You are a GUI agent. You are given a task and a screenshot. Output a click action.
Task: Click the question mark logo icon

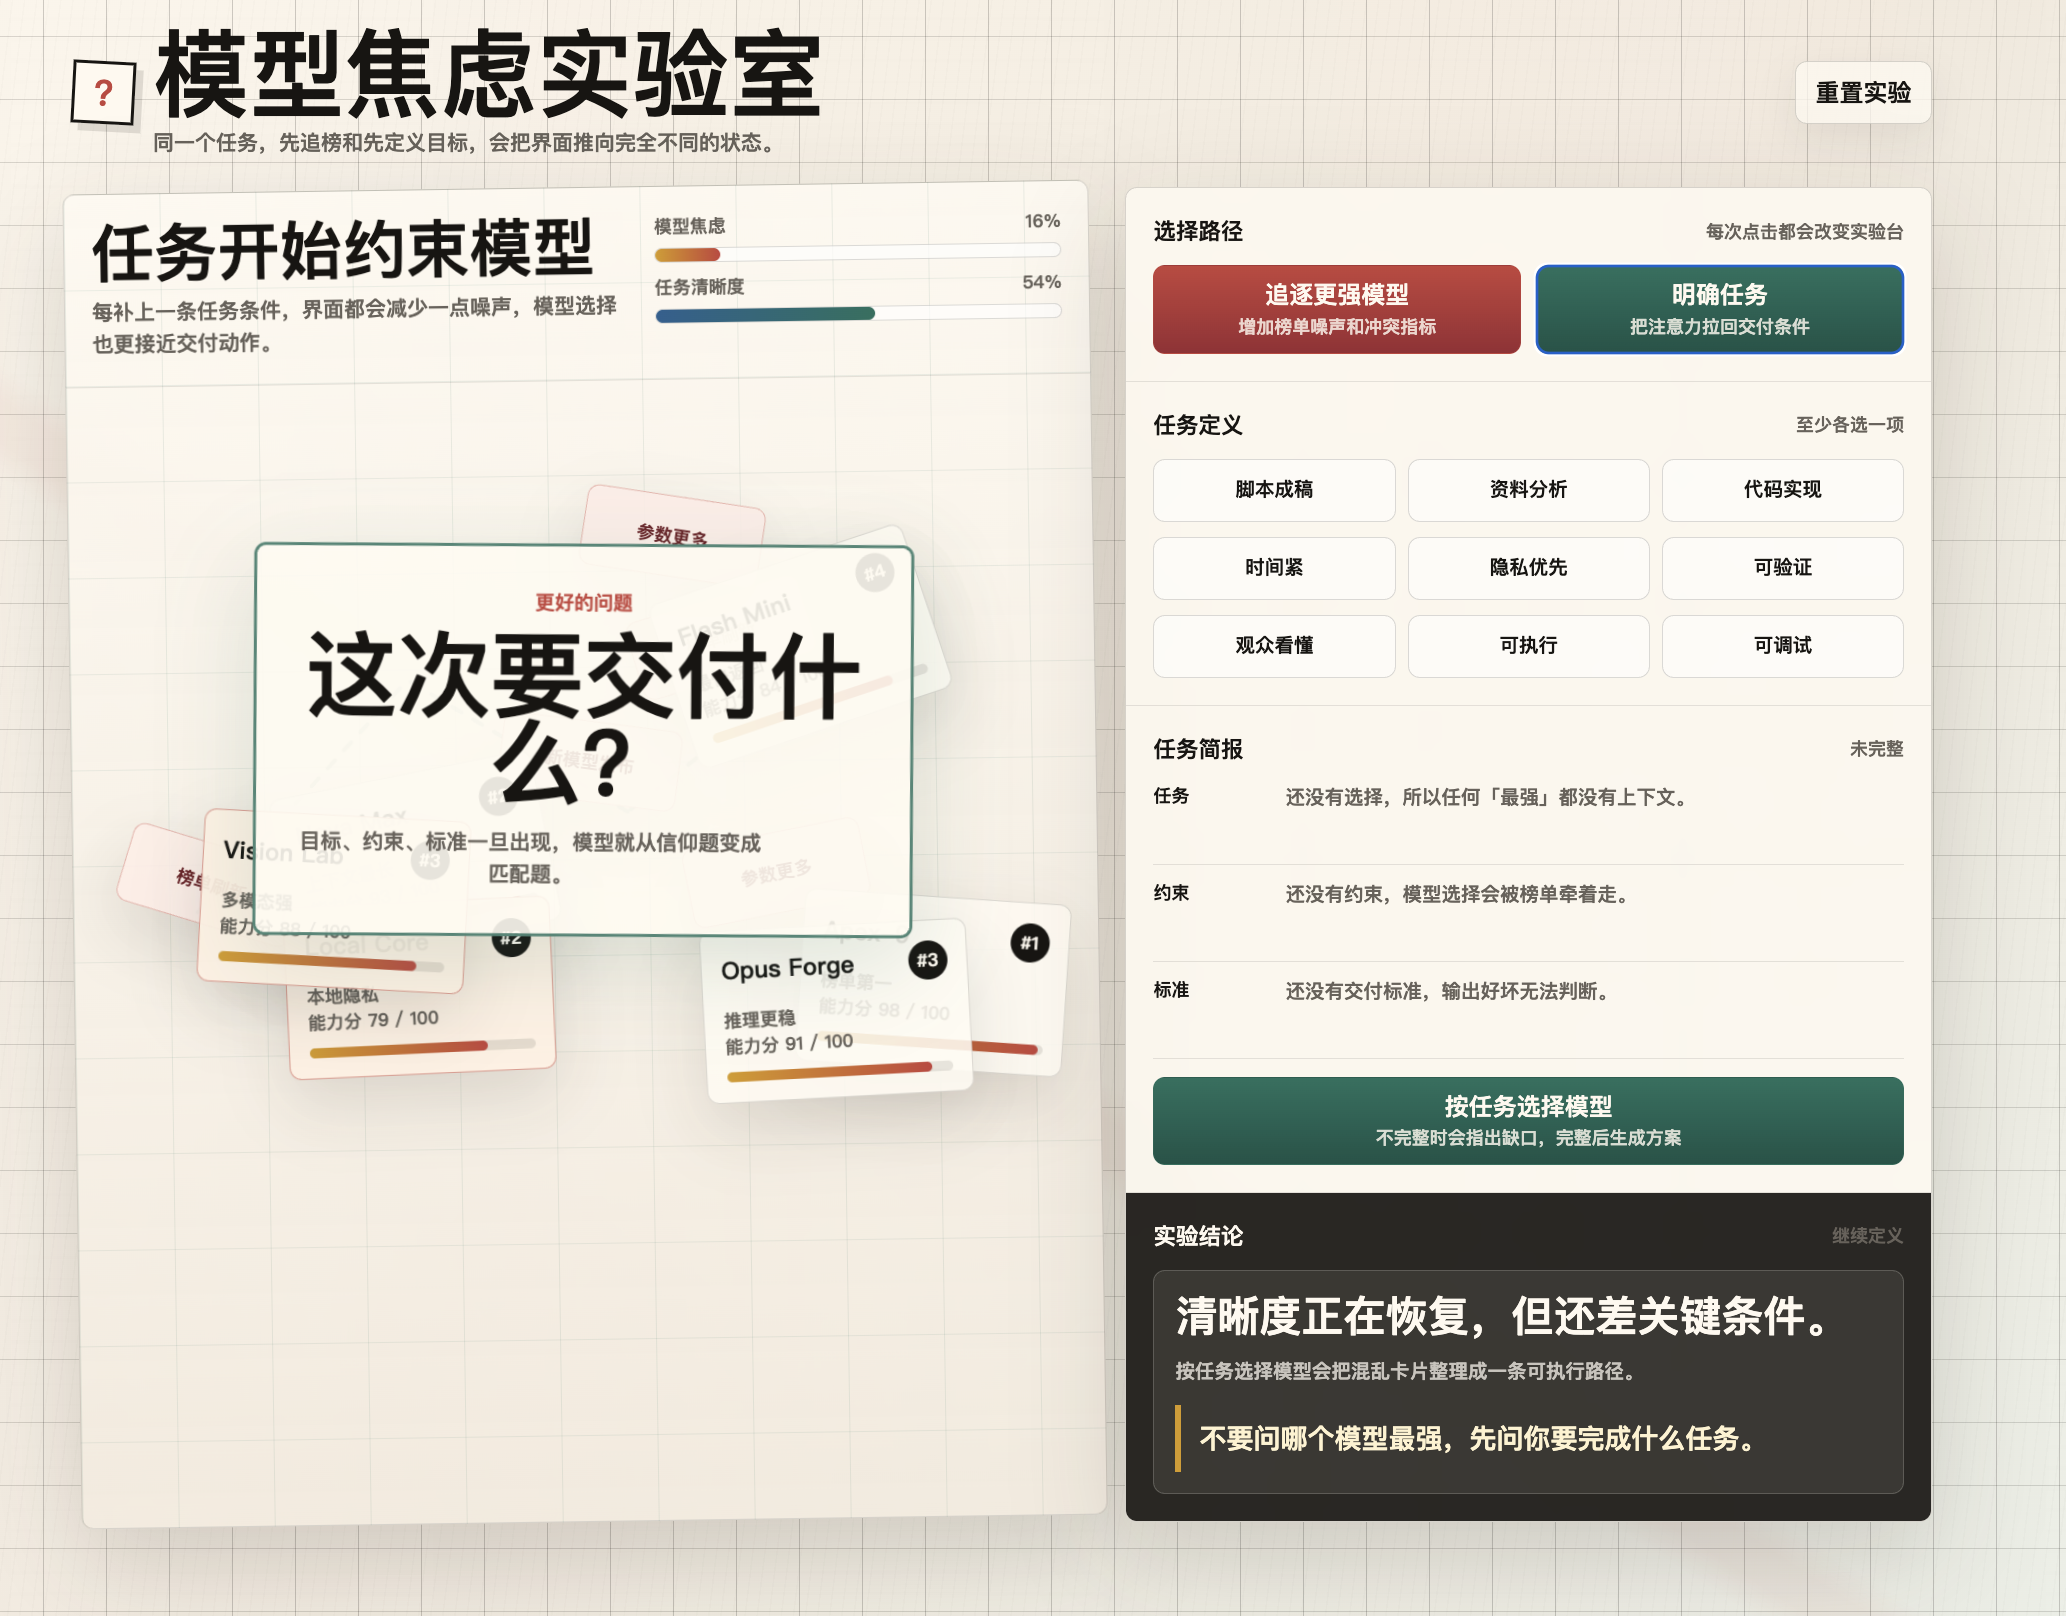[104, 93]
